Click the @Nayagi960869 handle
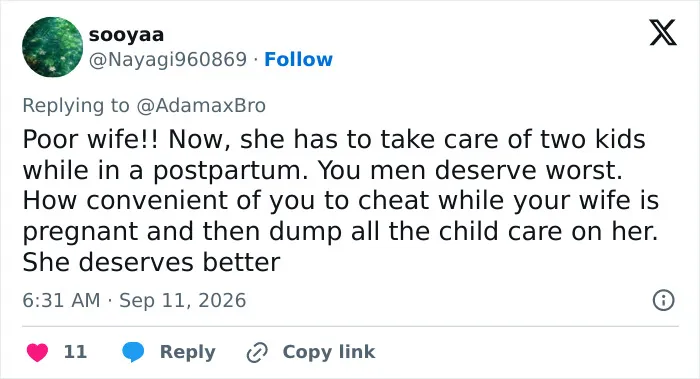This screenshot has height=379, width=700. (x=168, y=59)
